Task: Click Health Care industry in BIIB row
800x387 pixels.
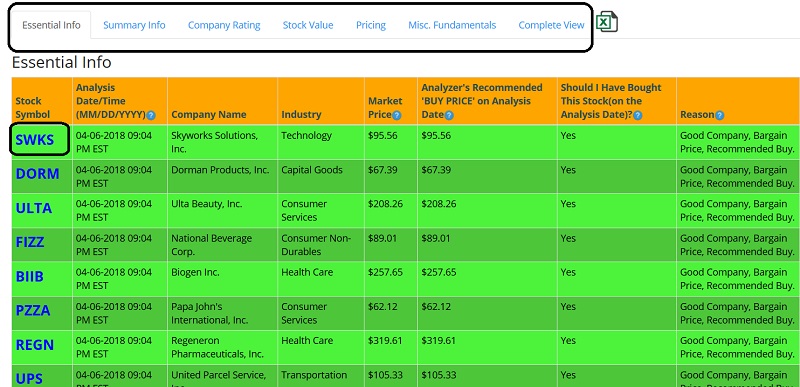Action: [x=321, y=279]
